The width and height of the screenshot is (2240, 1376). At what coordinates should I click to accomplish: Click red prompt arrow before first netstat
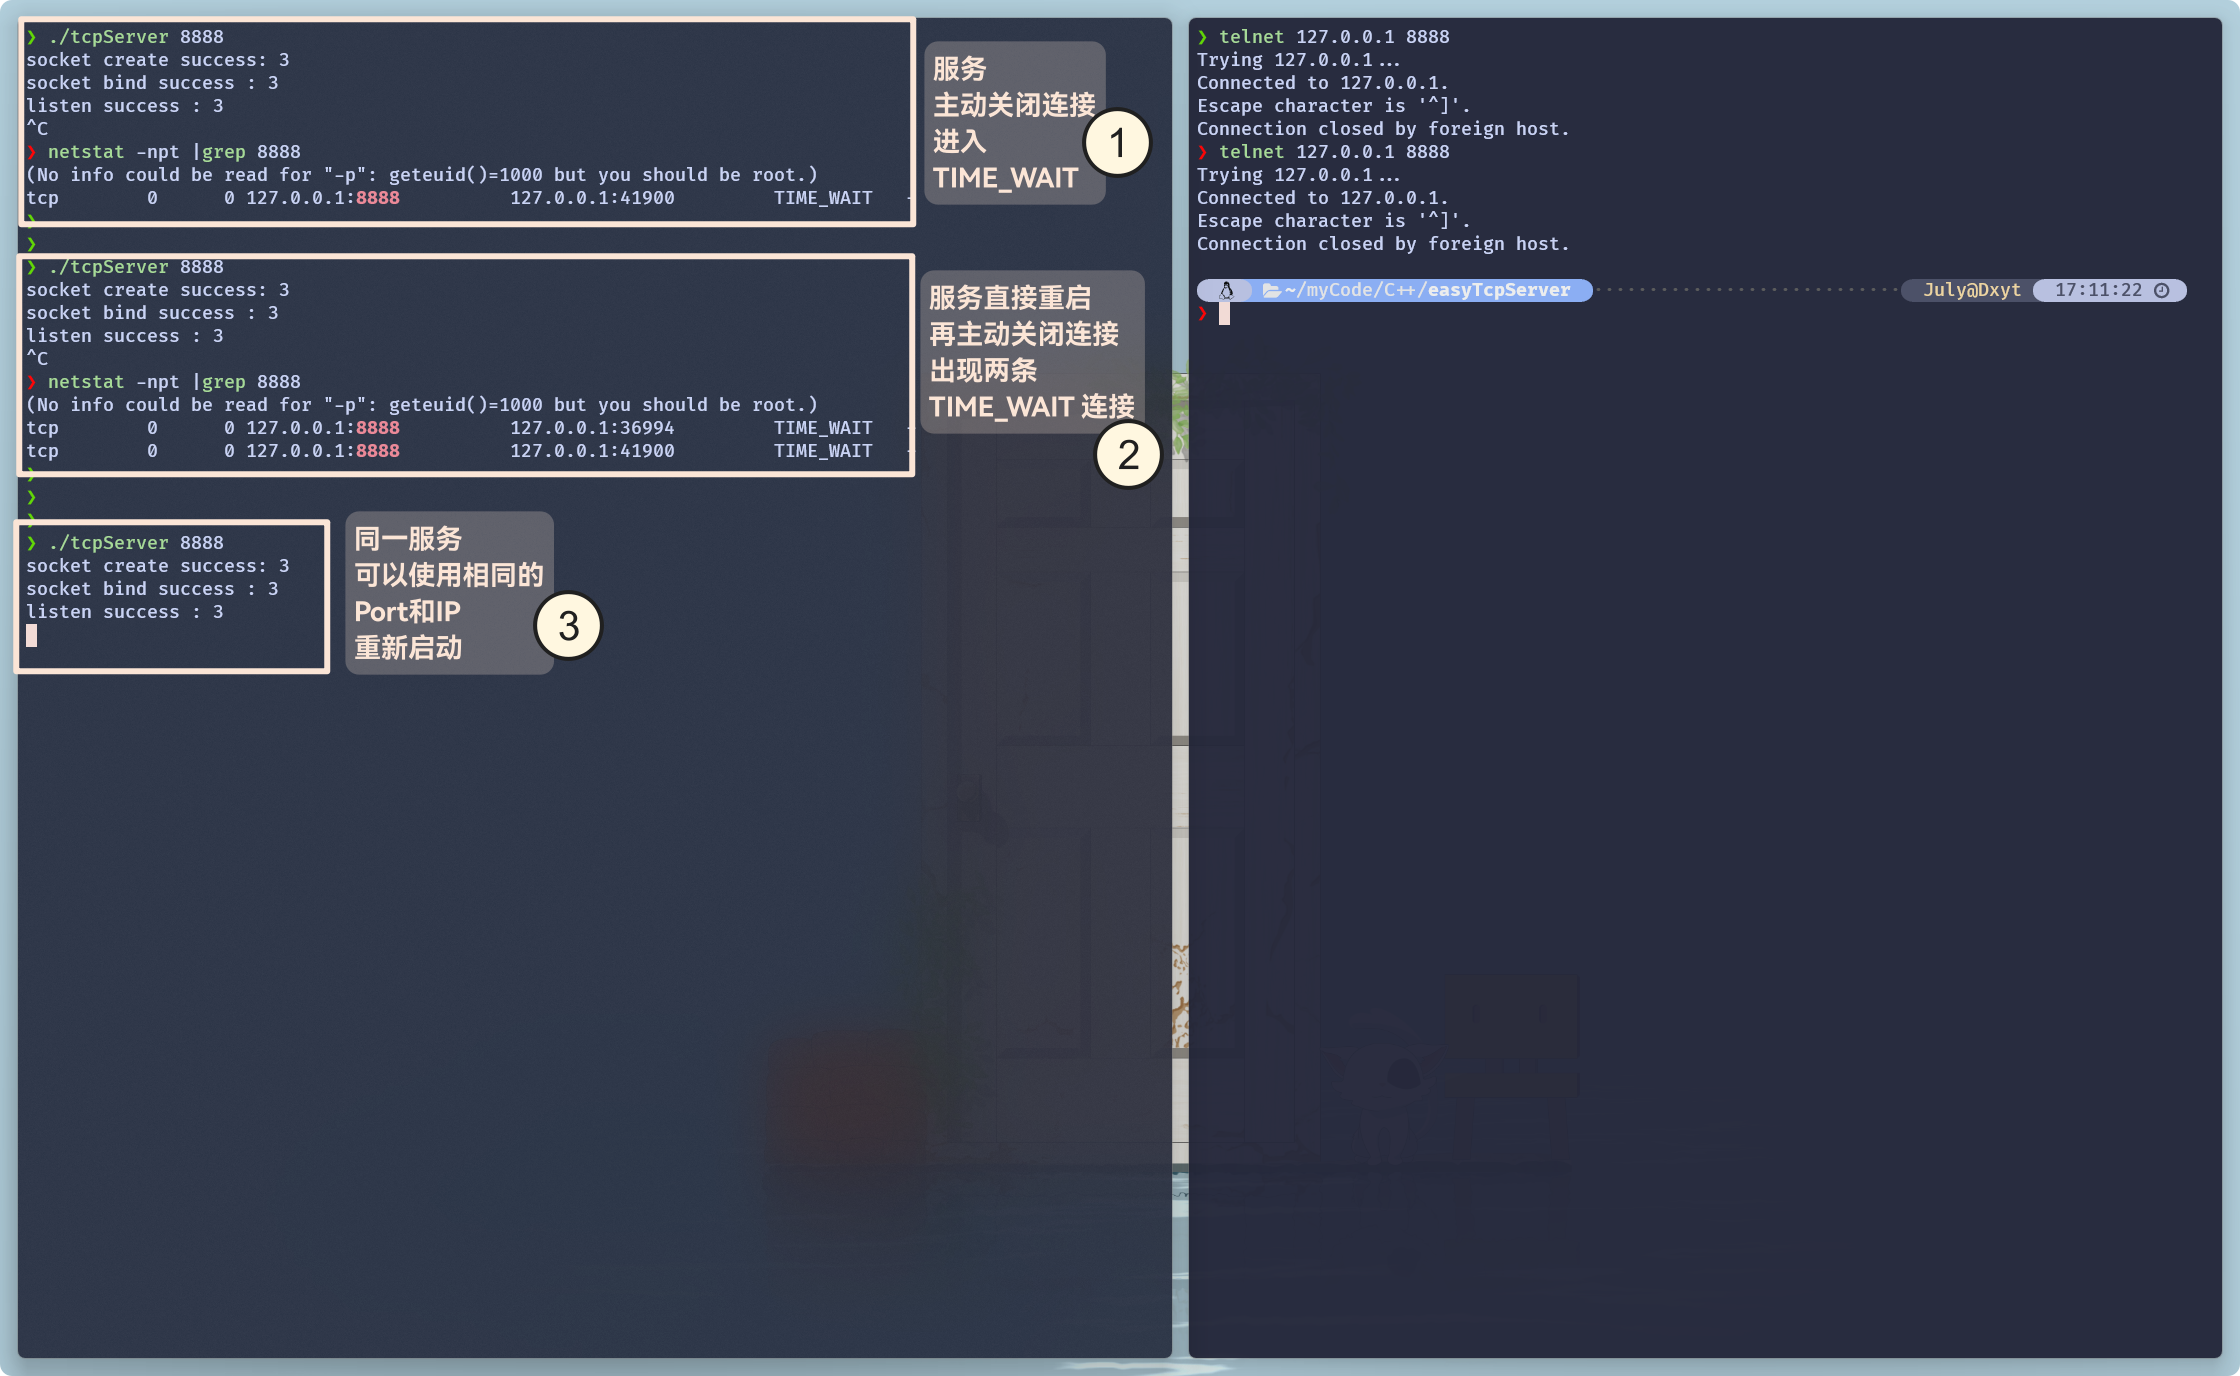click(32, 152)
